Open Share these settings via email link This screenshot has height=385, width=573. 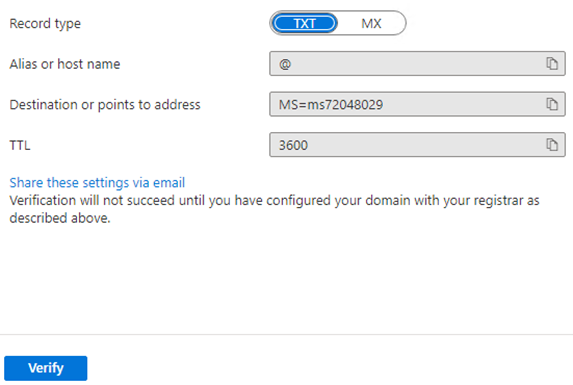[97, 182]
